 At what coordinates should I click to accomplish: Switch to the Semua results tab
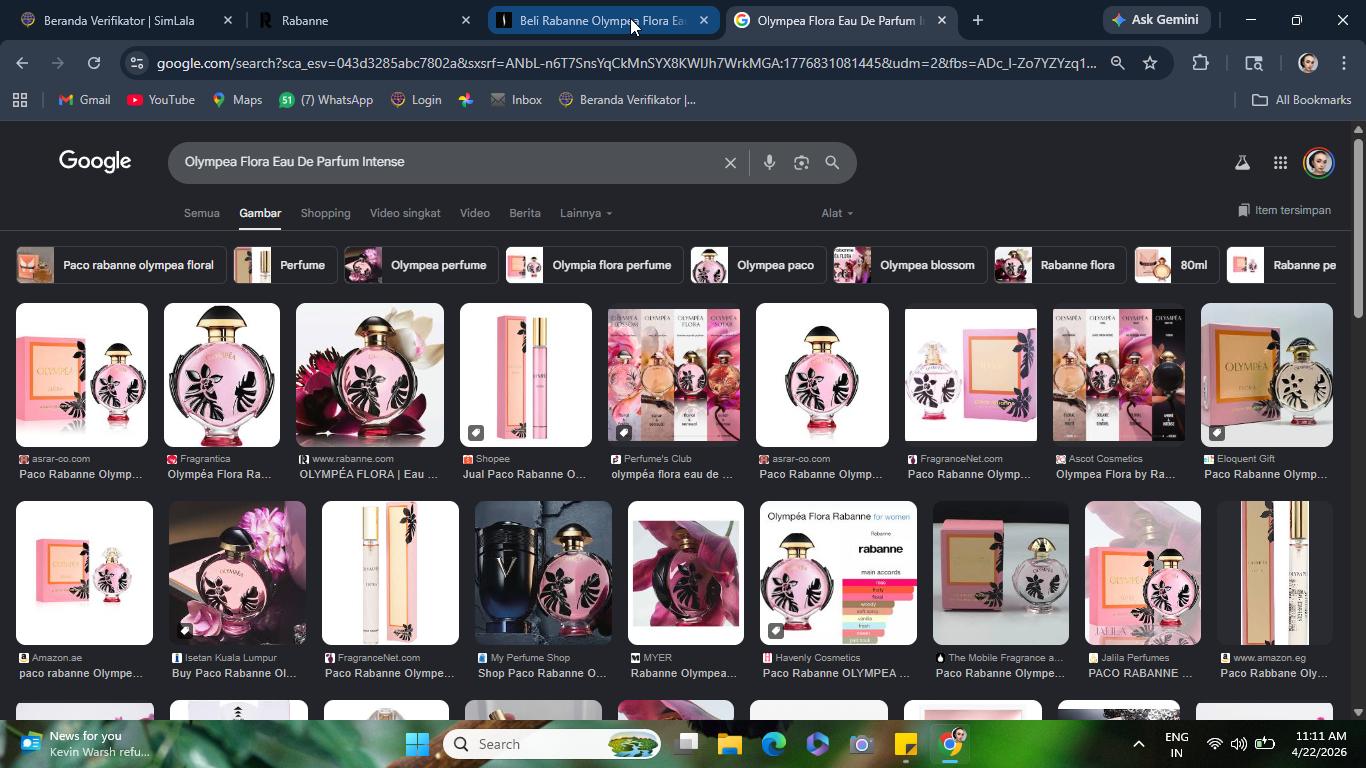(201, 213)
